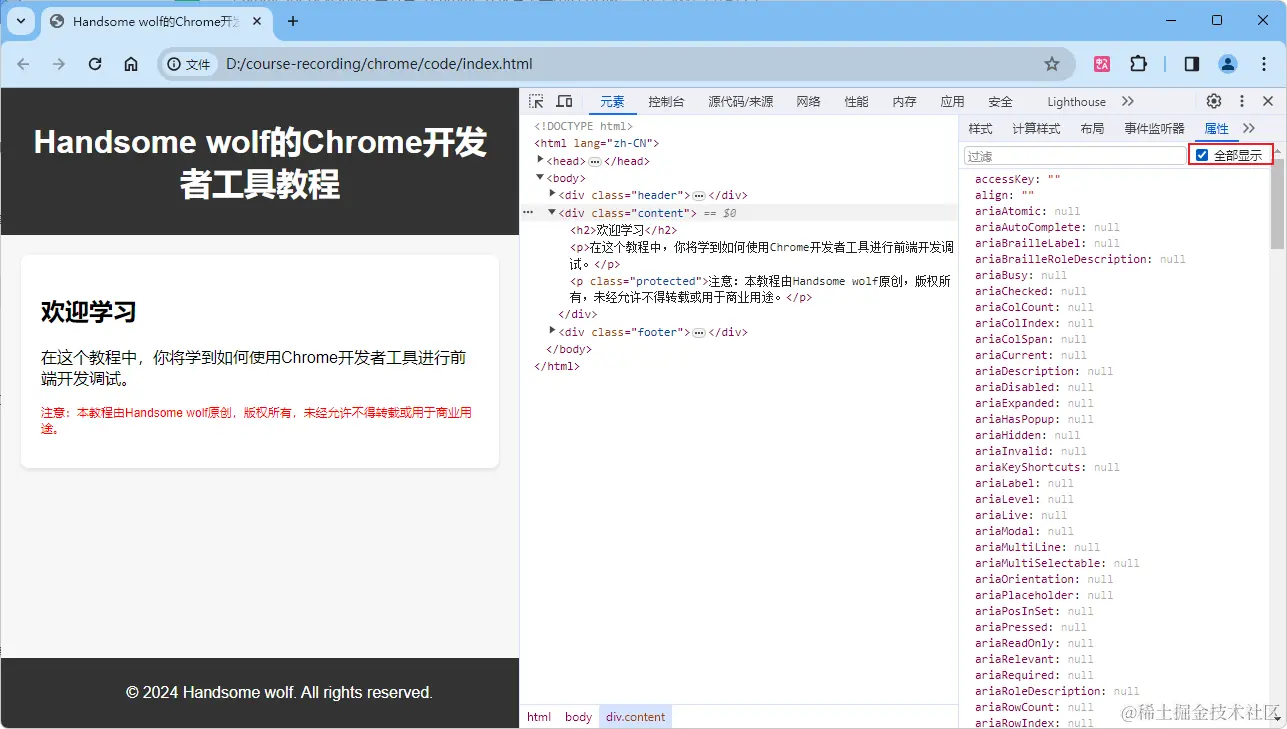Open the 事件监听器 sidebar tab

pos(1154,129)
